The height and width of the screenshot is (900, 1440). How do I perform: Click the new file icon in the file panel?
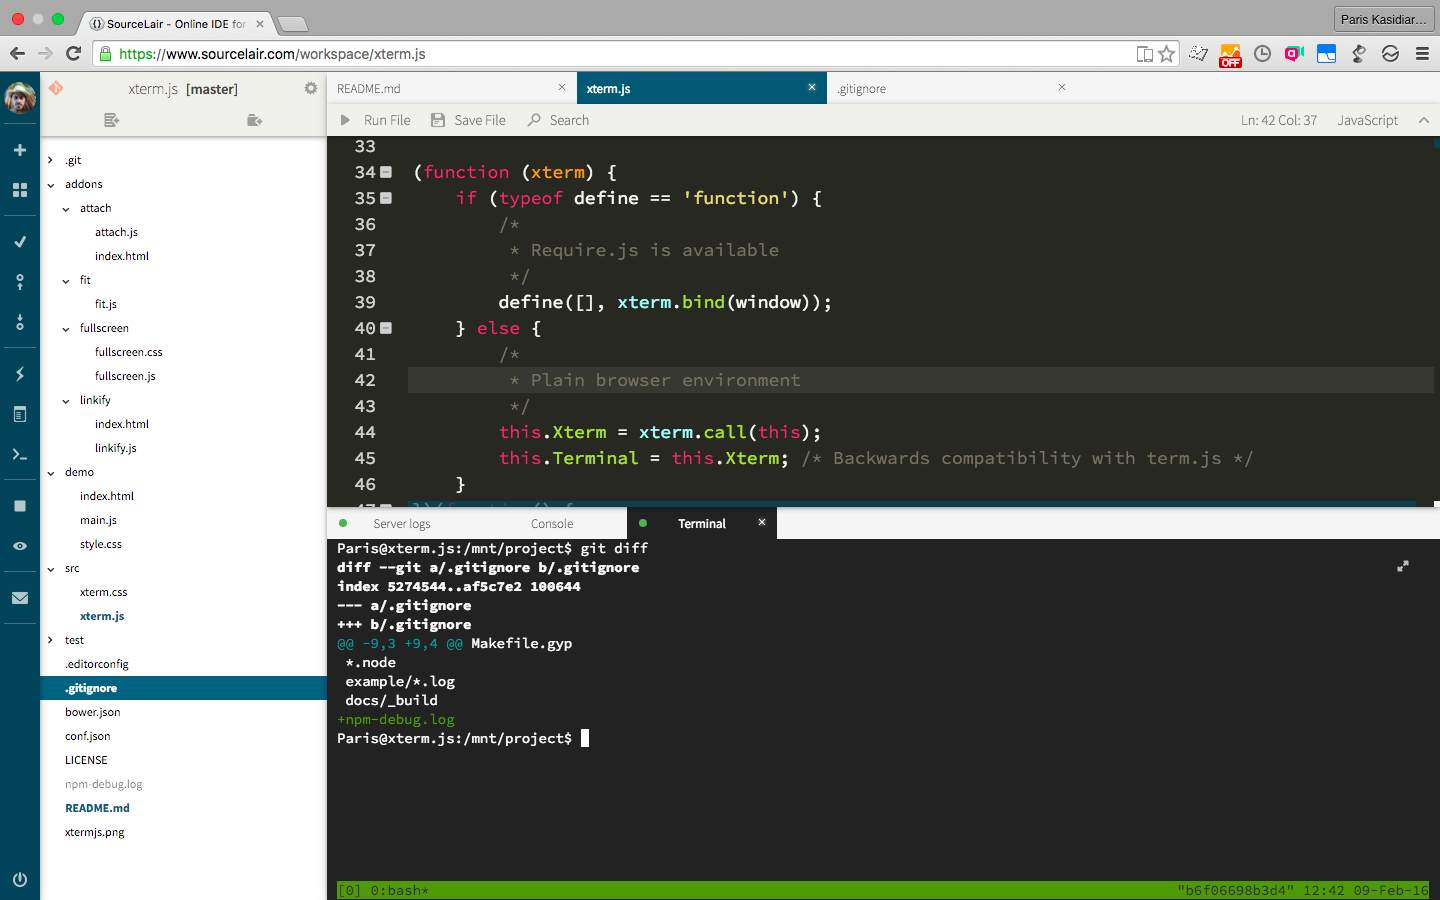point(111,120)
